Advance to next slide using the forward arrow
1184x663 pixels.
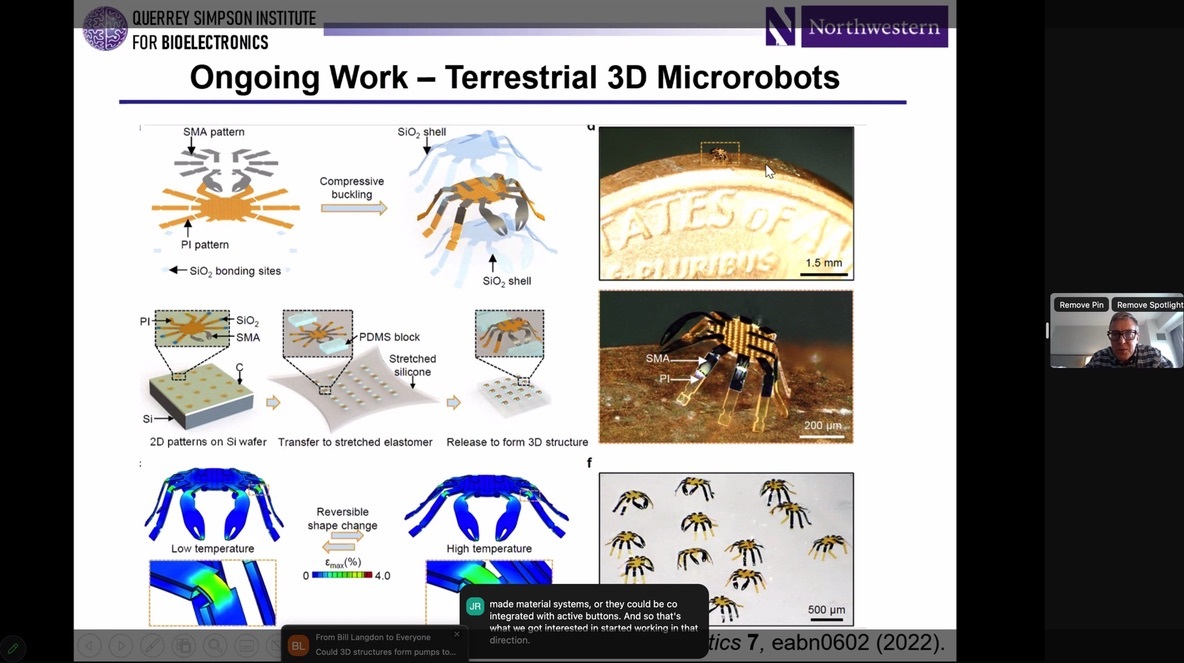[x=120, y=646]
